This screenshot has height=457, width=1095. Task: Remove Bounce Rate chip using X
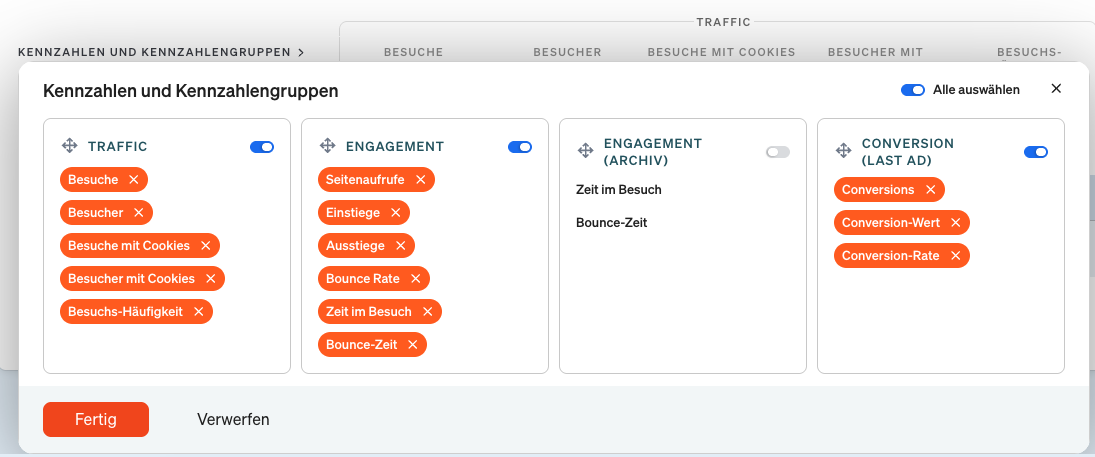416,279
